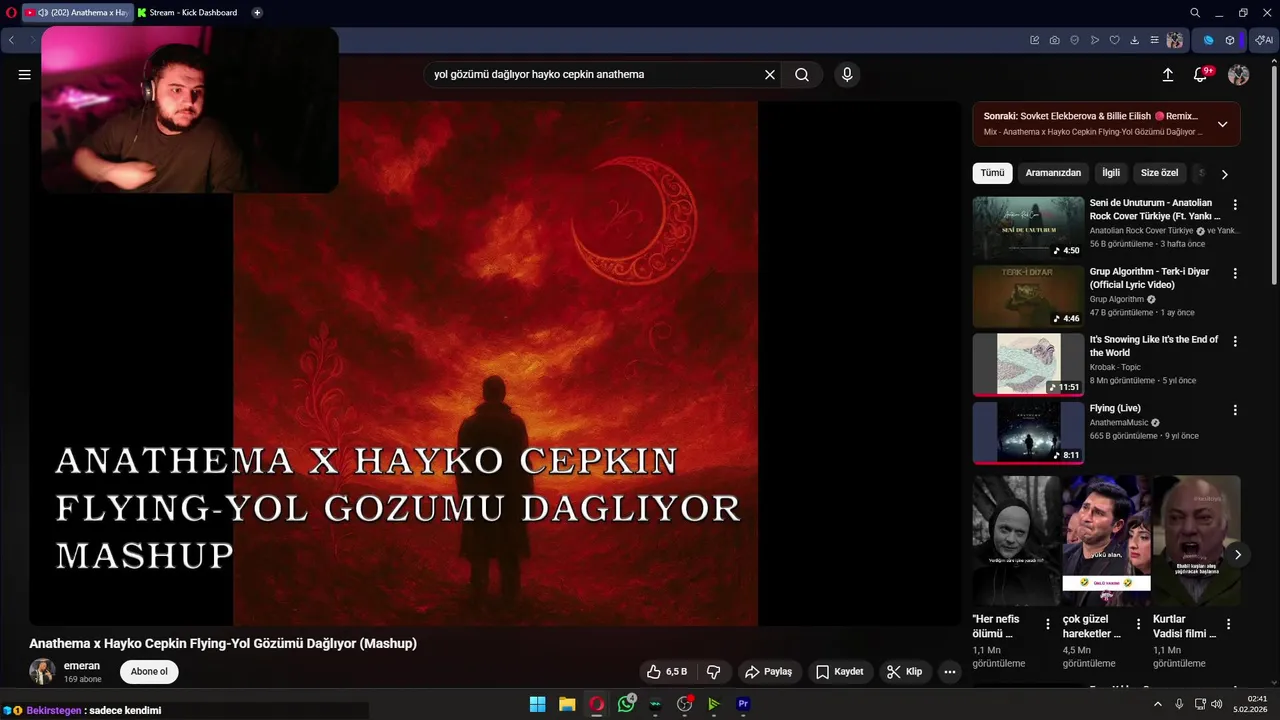The image size is (1280, 720).
Task: Open the Opera extensions cube icon
Action: 1230,40
